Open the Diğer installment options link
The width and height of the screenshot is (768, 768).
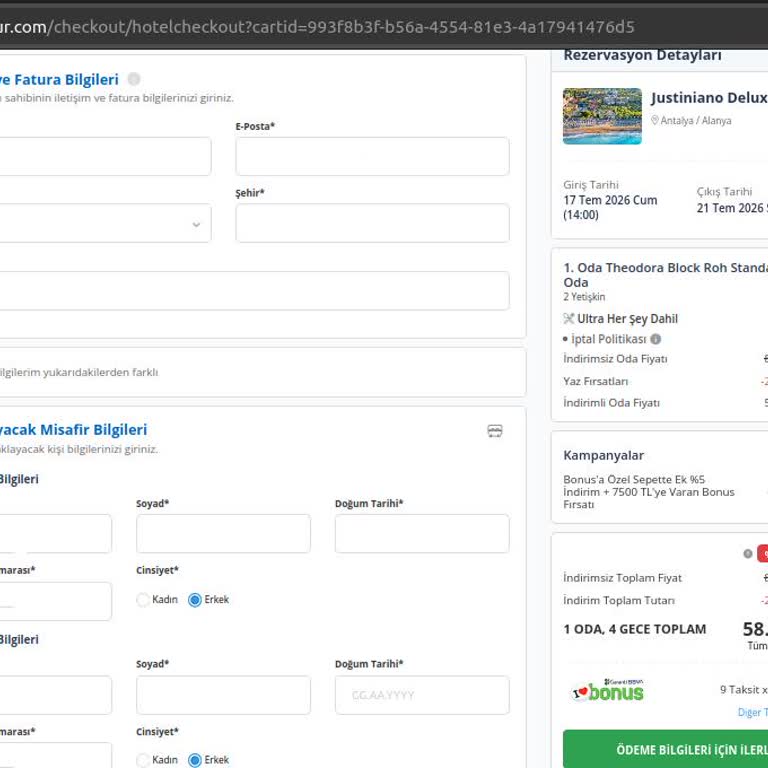click(x=753, y=712)
